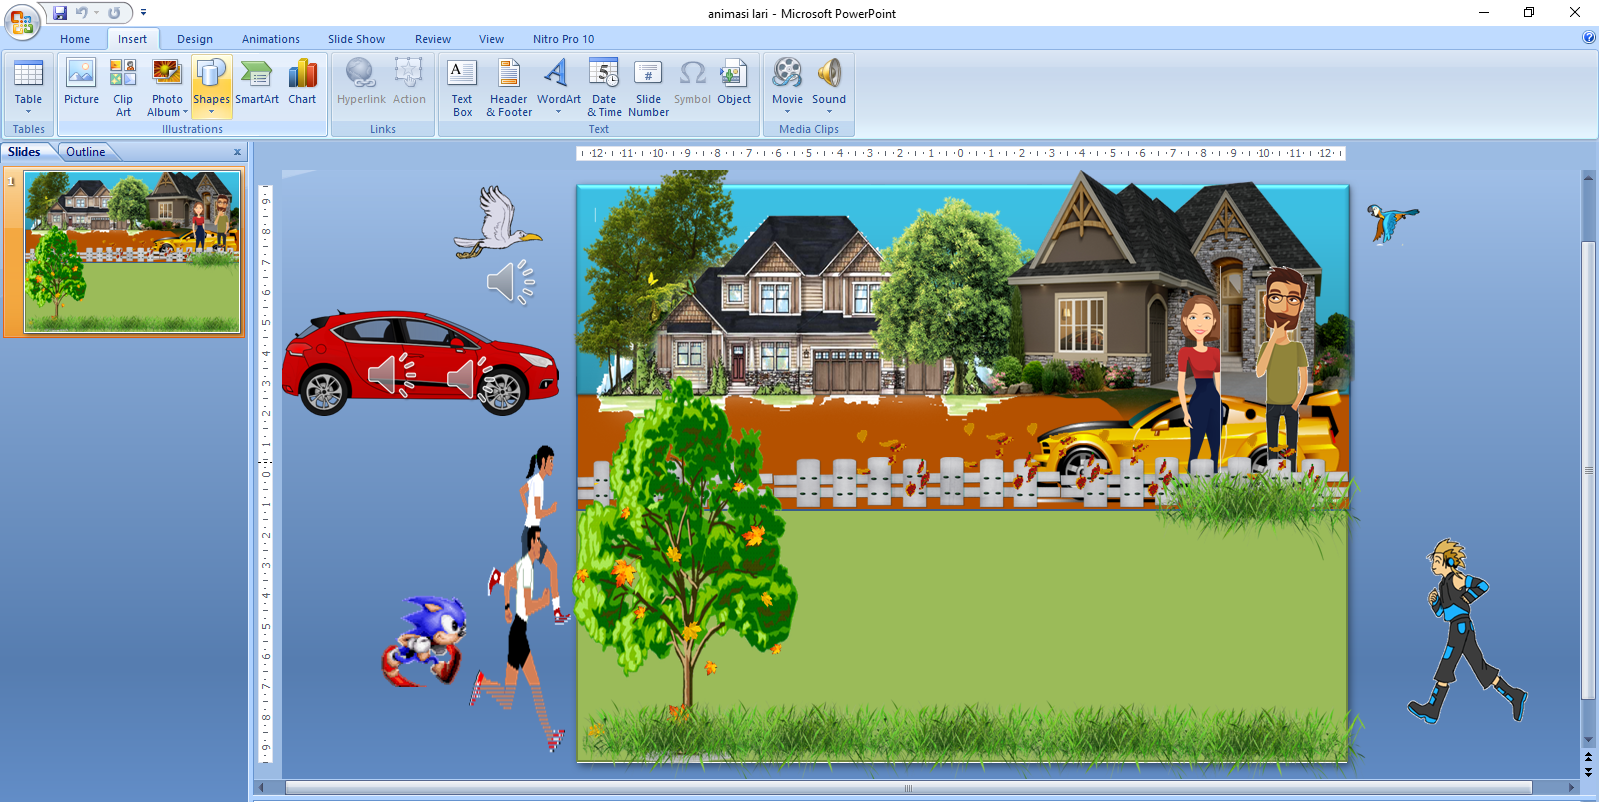1599x802 pixels.
Task: Select the Insert ribbon tab
Action: tap(132, 39)
